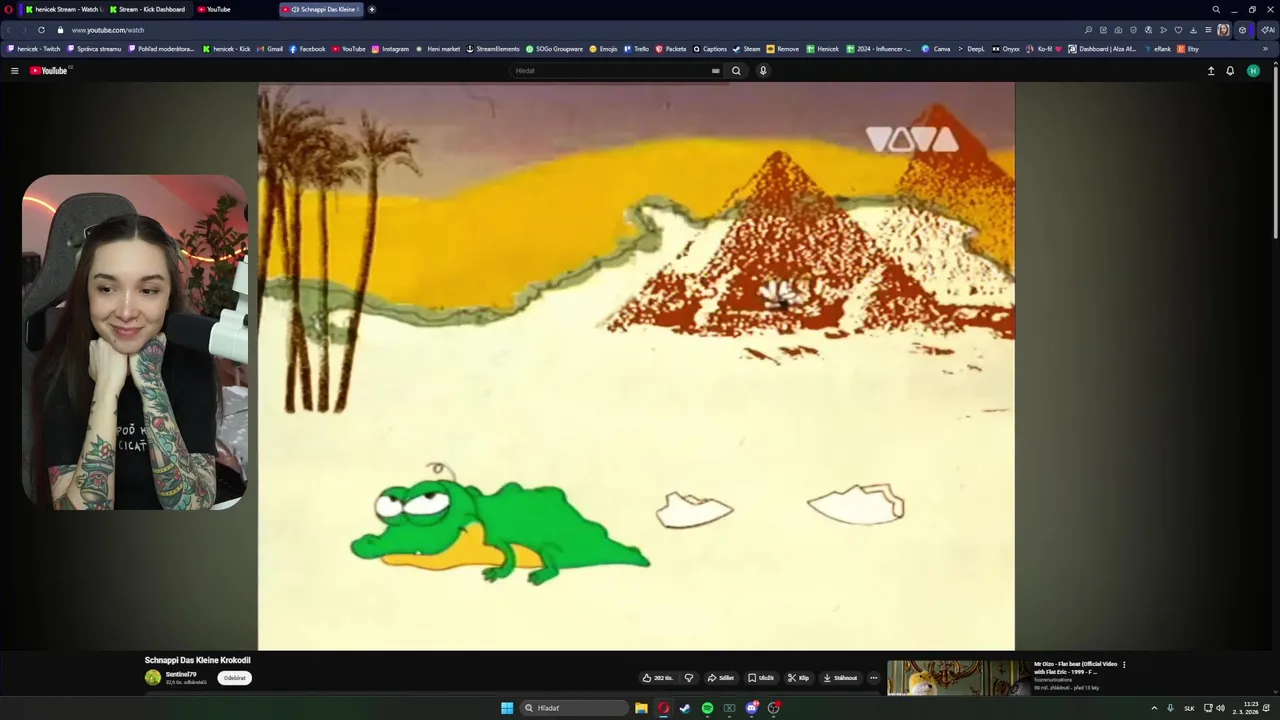Open the heart bookmarks icon in toolbar
Screen dimensions: 1280x720
(x=1178, y=30)
